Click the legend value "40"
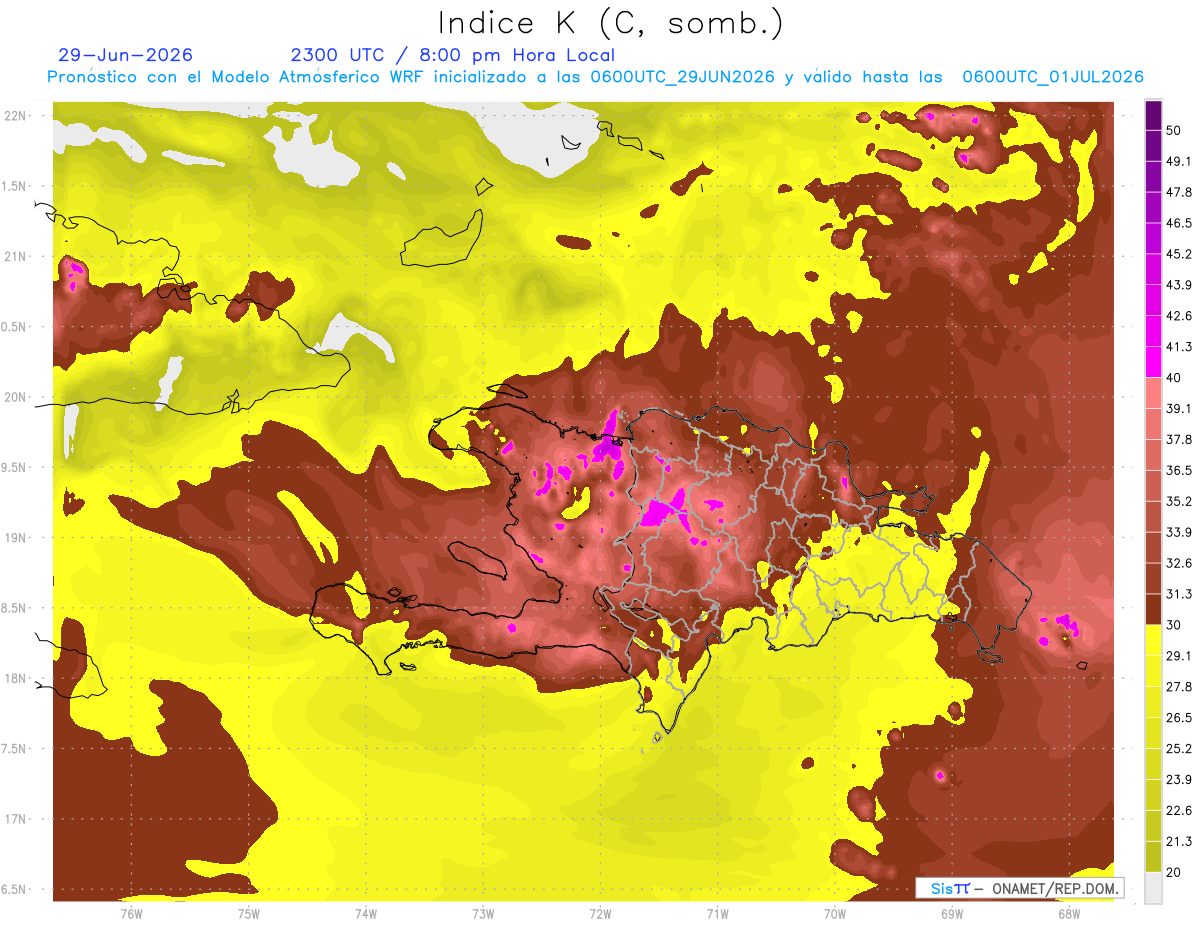Screen dimensions: 1200x927 point(1175,378)
